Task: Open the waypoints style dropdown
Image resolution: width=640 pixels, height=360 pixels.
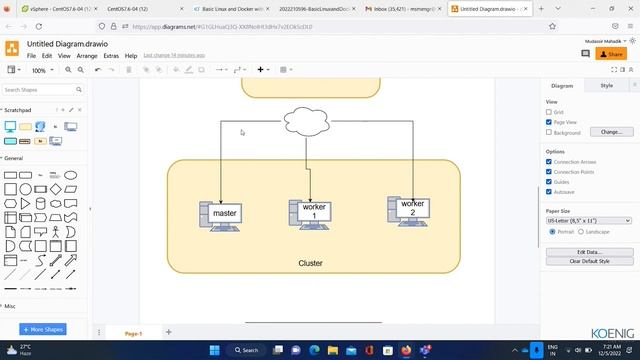Action: coord(240,70)
